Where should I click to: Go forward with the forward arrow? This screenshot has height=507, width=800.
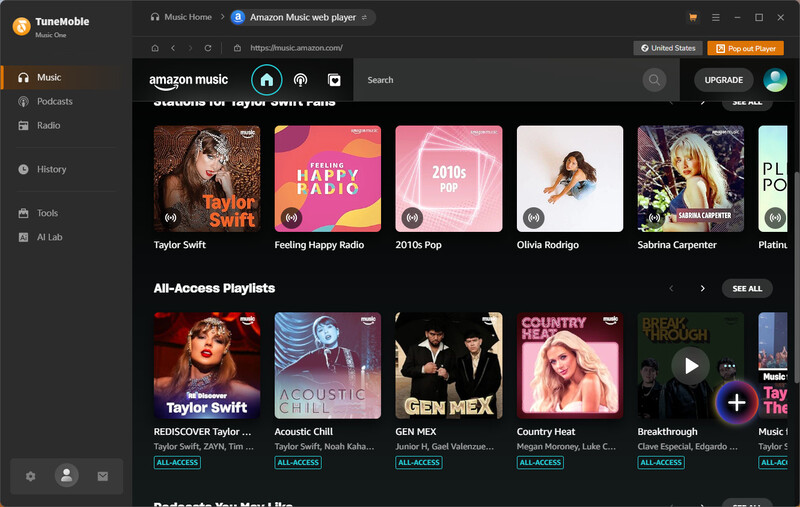(190, 48)
